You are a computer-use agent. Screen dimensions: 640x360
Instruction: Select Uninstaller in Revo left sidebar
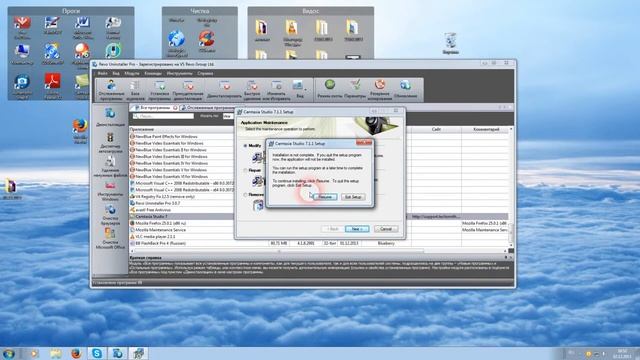click(110, 117)
